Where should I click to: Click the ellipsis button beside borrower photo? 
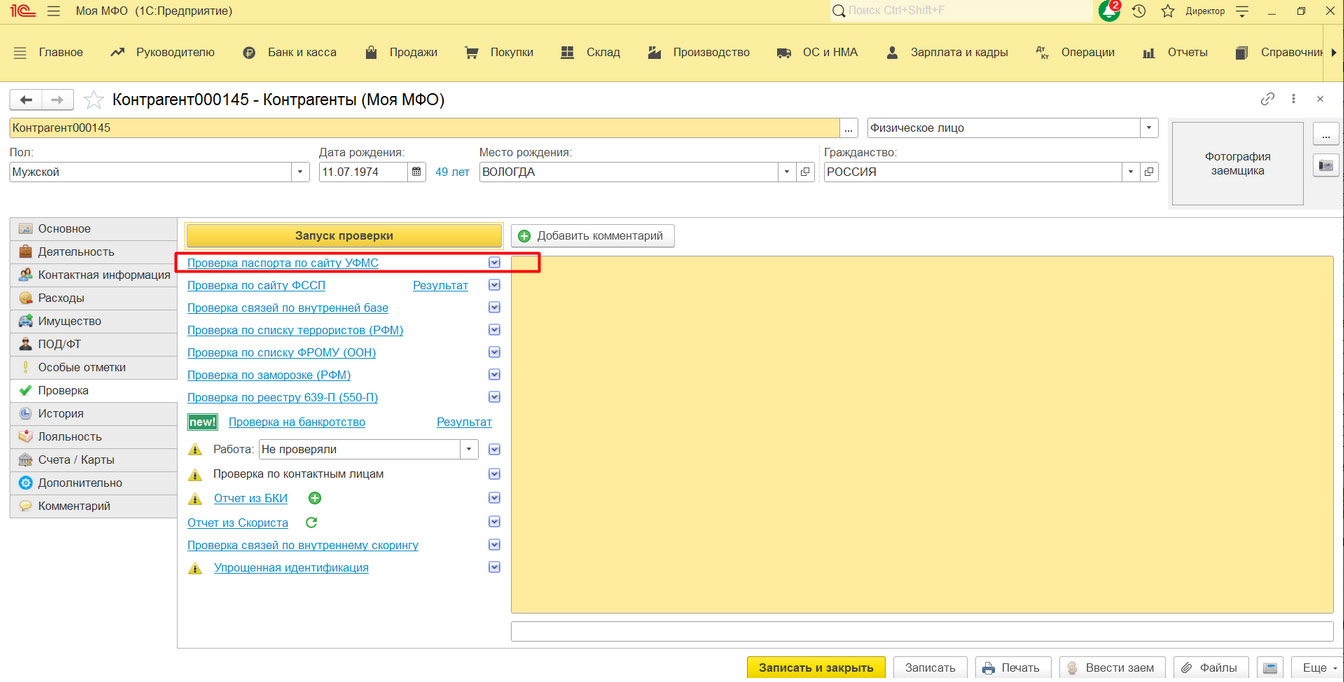pos(1326,134)
